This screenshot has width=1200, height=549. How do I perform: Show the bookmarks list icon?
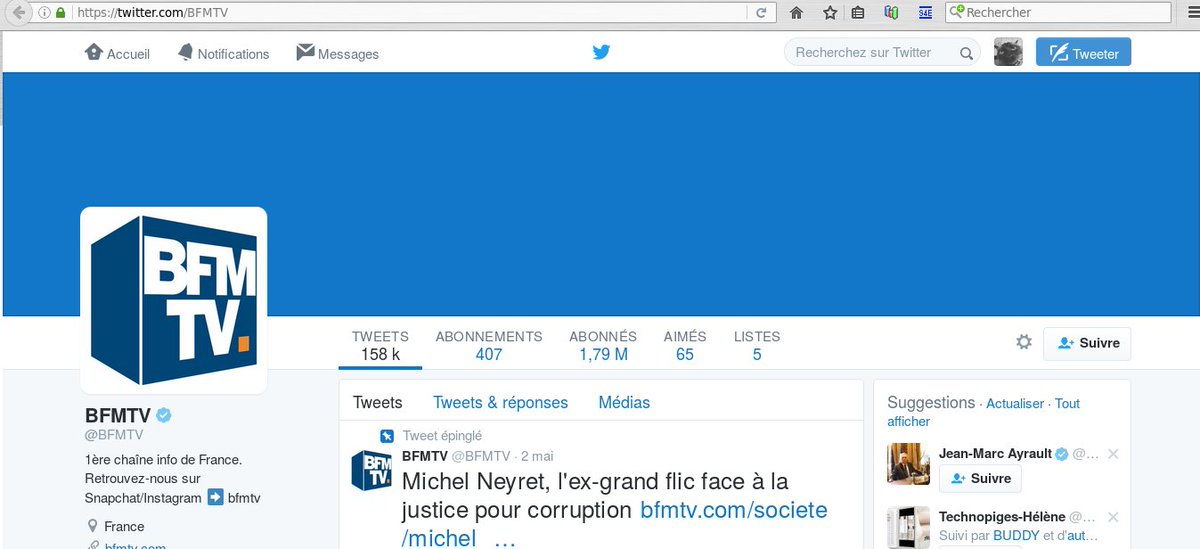point(858,13)
